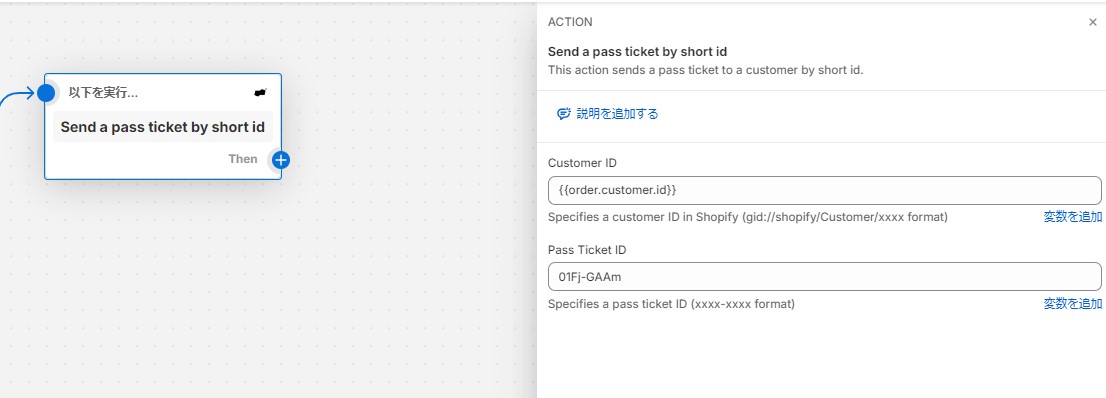Click the Pass Ticket ID field label
Image resolution: width=1106 pixels, height=398 pixels.
(587, 250)
